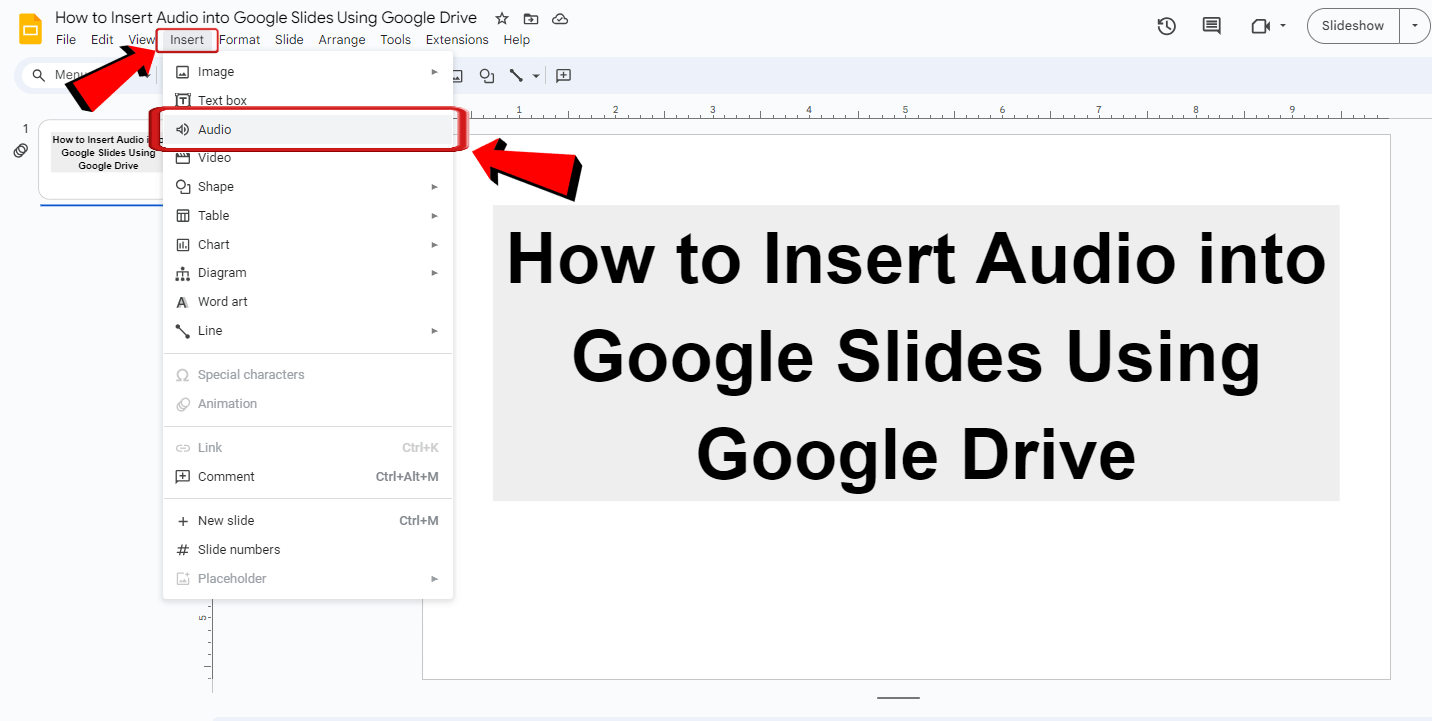Insert a comment using the toolbar icon
This screenshot has width=1432, height=721.
click(x=563, y=75)
